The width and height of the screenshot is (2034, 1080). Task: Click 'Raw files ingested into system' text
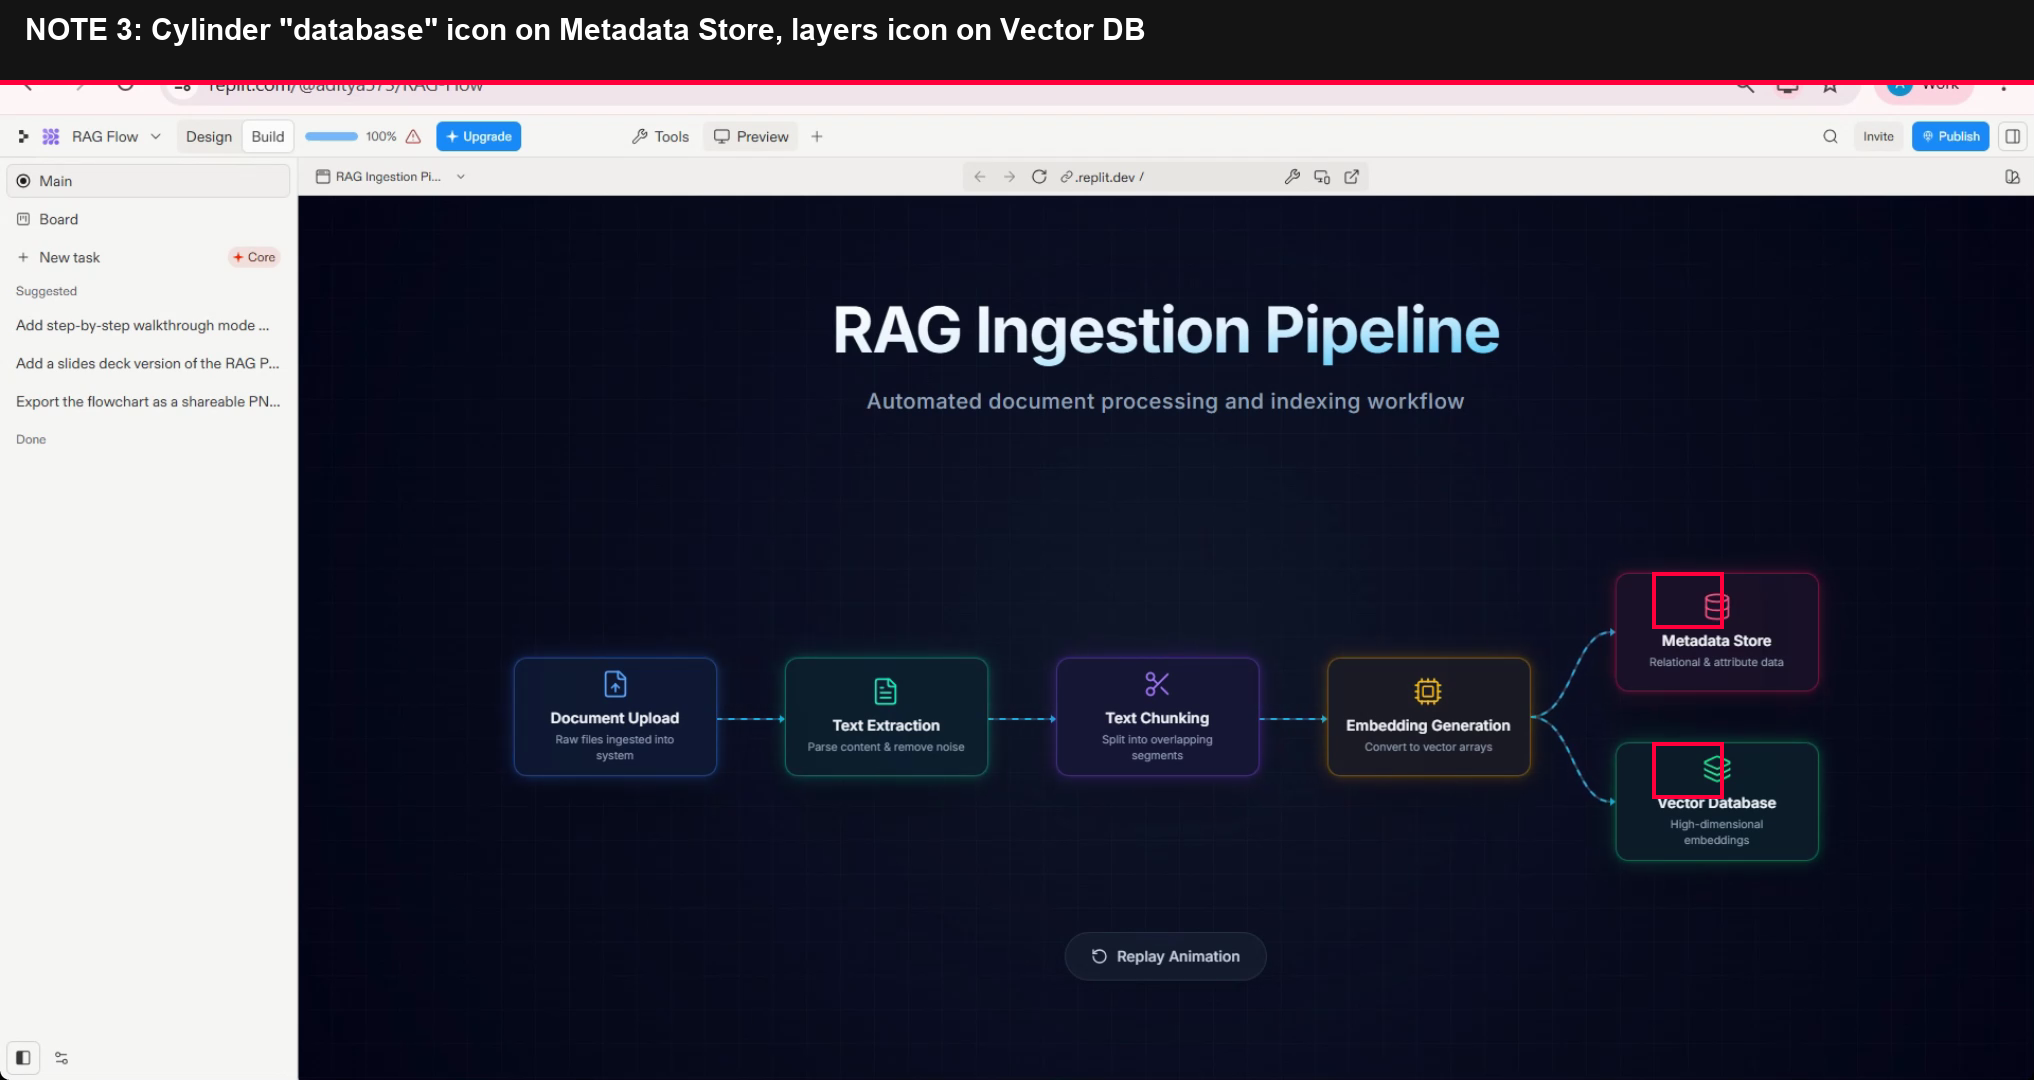pyautogui.click(x=615, y=747)
